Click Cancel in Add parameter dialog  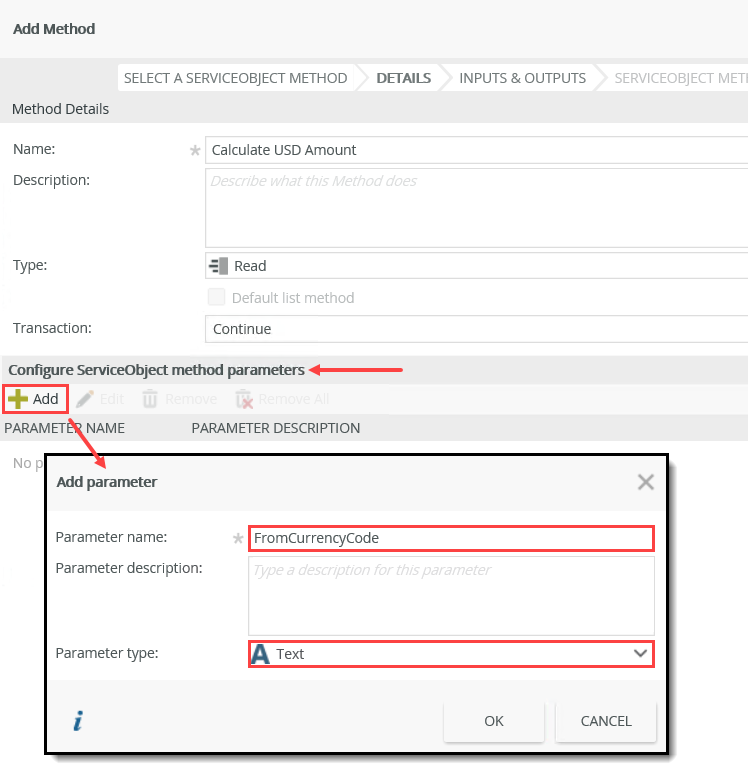[x=606, y=721]
